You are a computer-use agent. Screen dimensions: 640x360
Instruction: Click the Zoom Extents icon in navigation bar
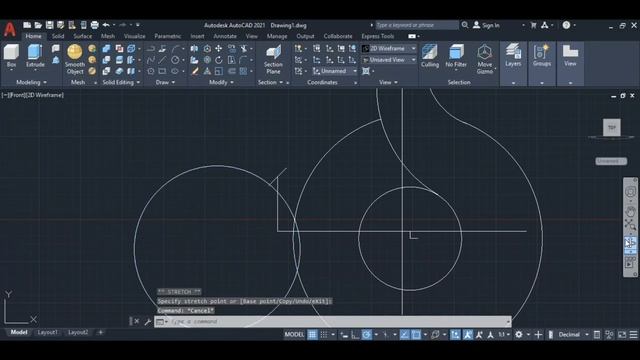click(630, 224)
